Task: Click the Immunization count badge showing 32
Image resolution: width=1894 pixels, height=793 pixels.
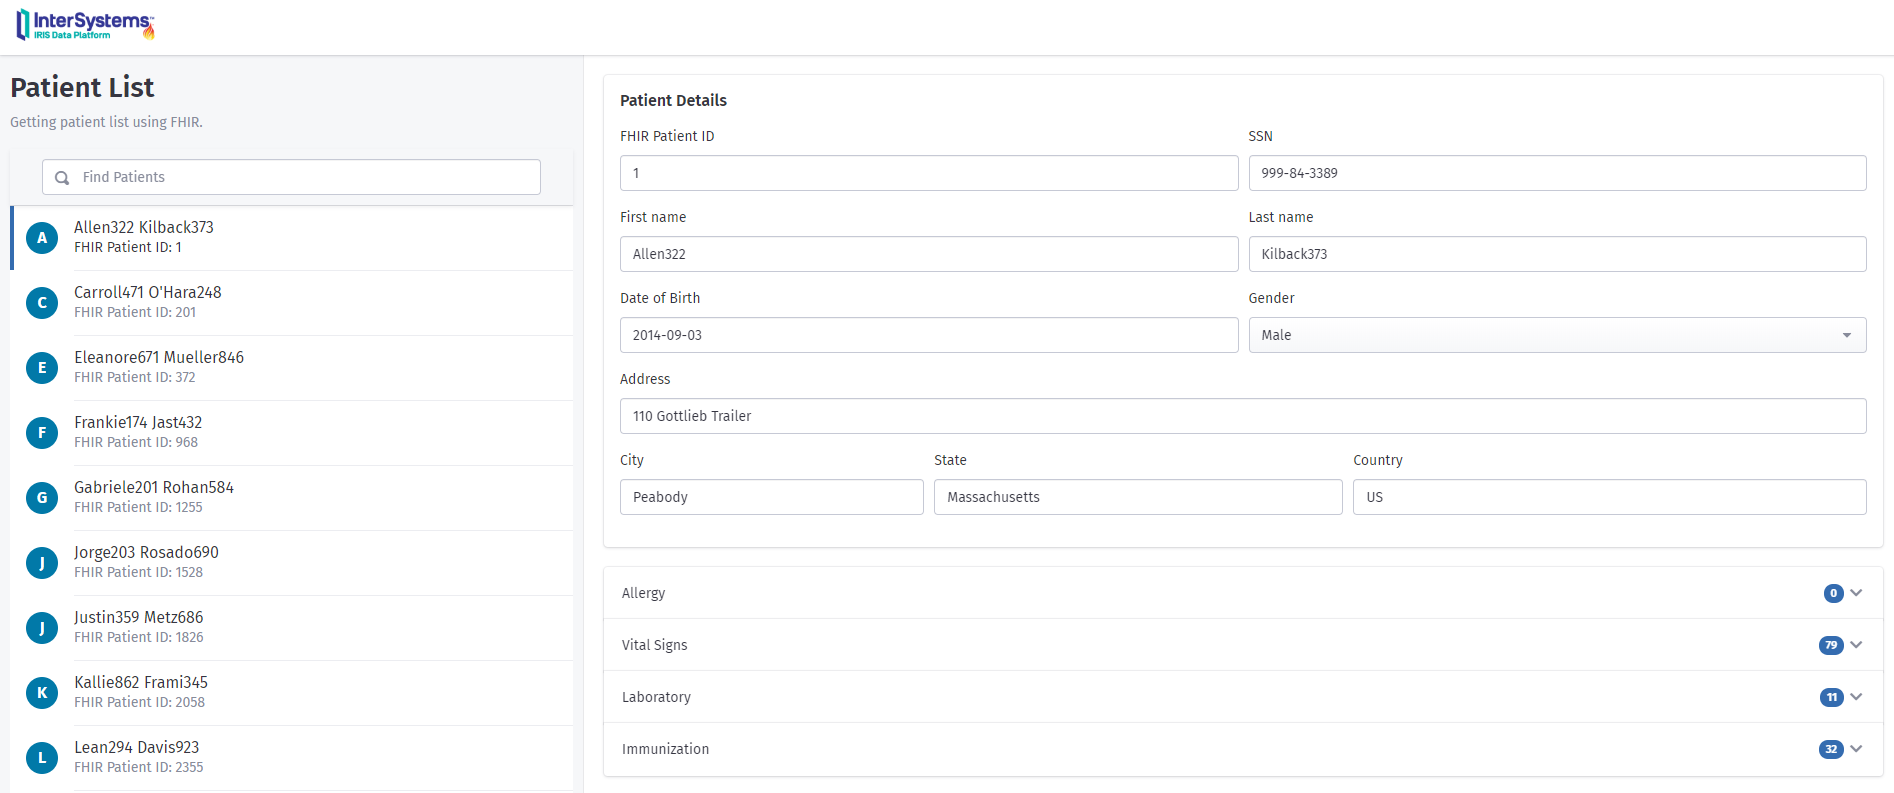Action: click(1831, 749)
